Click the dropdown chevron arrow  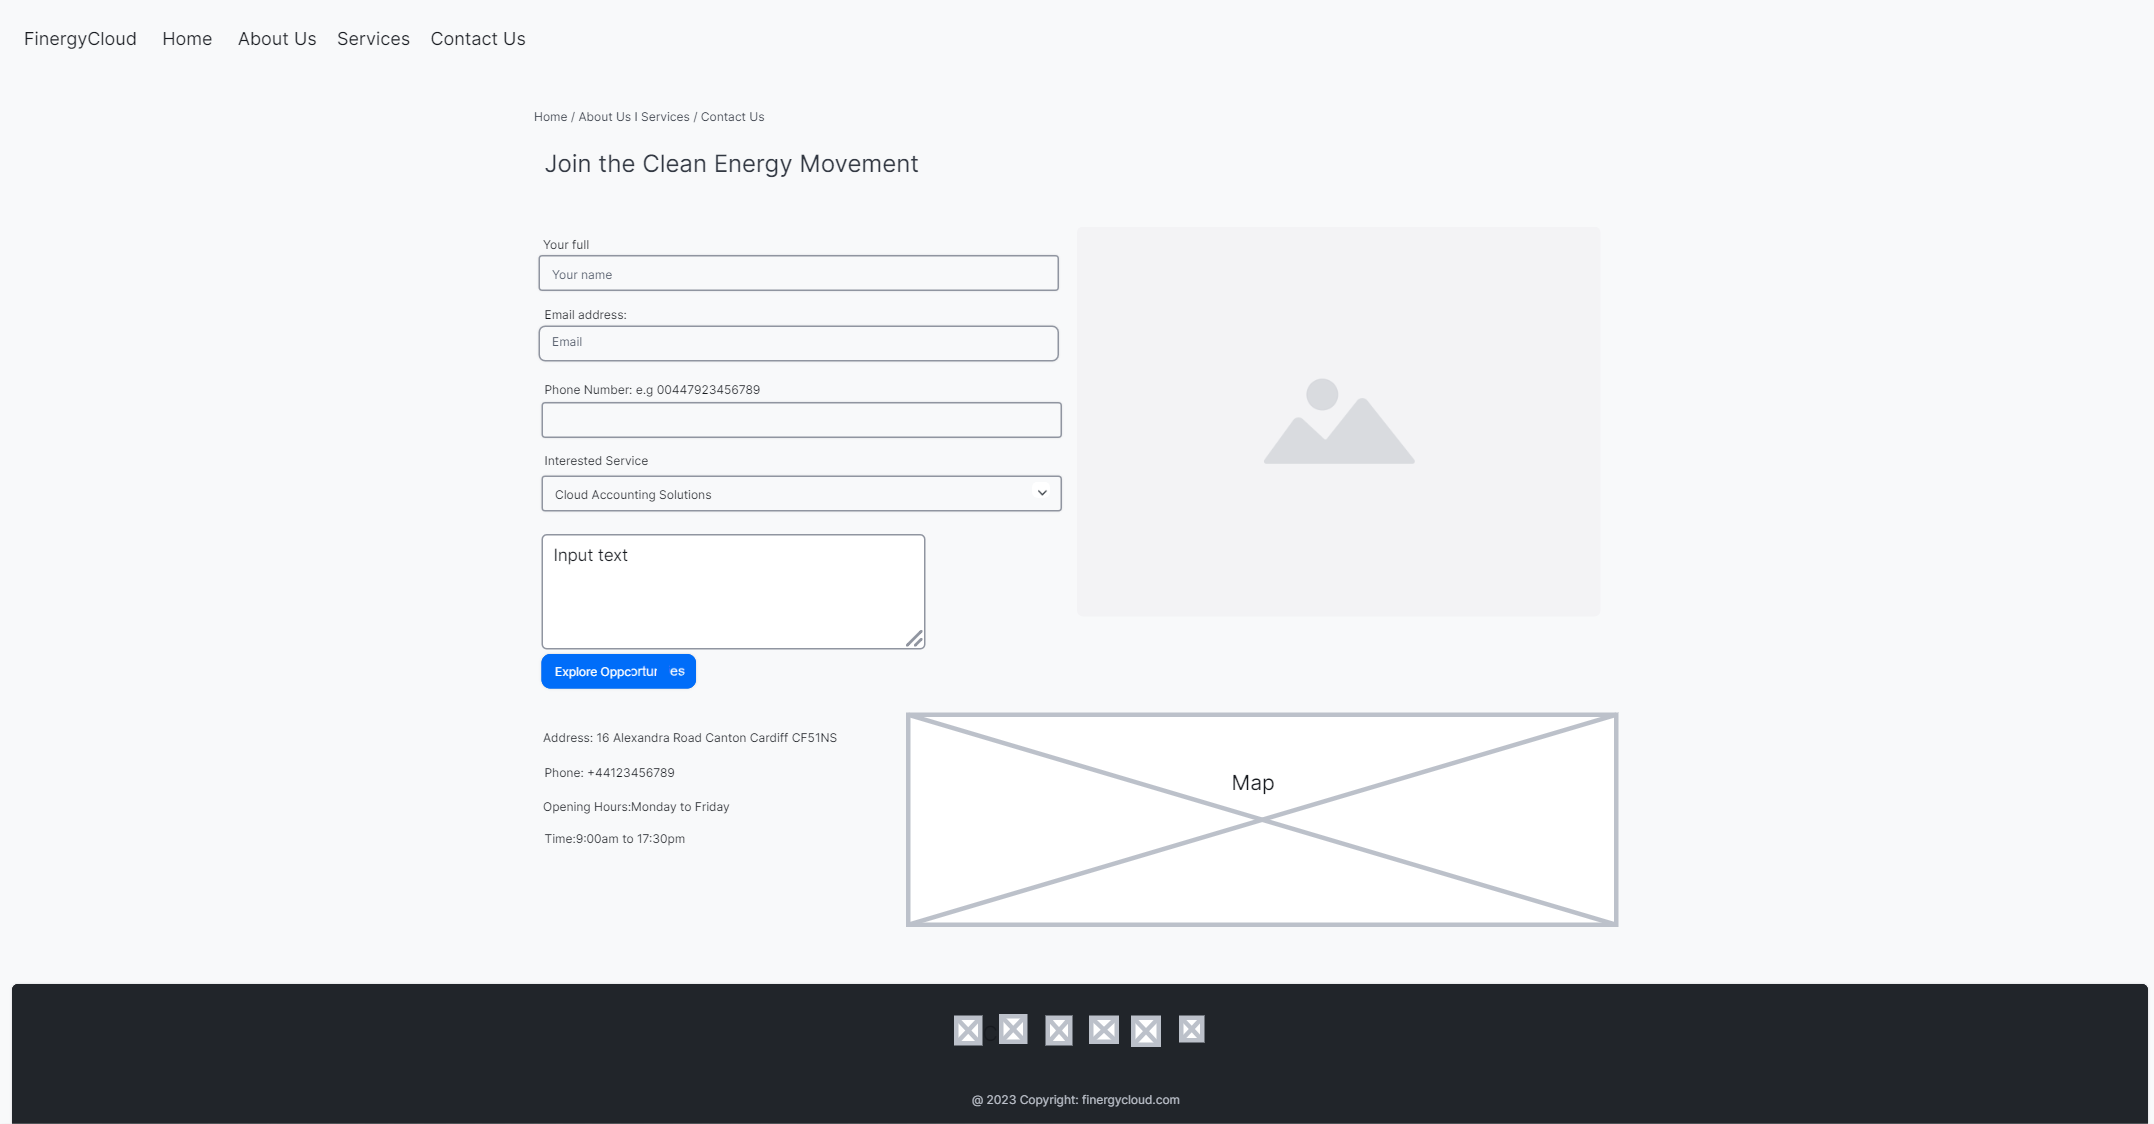click(1042, 493)
